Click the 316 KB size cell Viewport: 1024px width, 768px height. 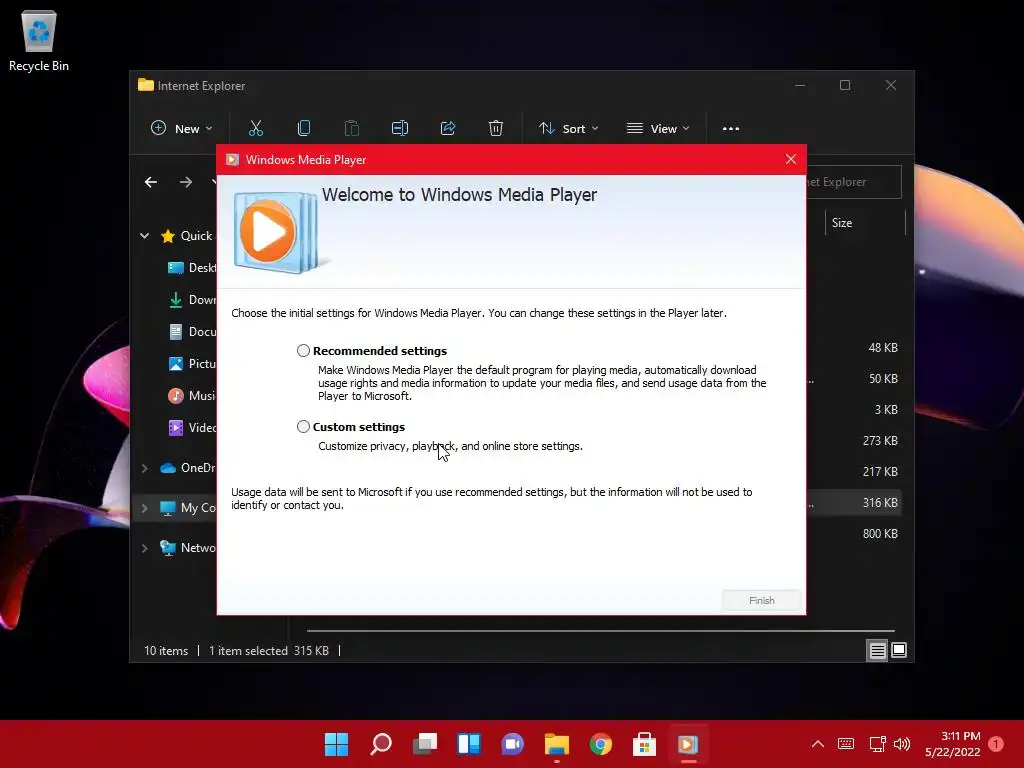click(x=880, y=503)
